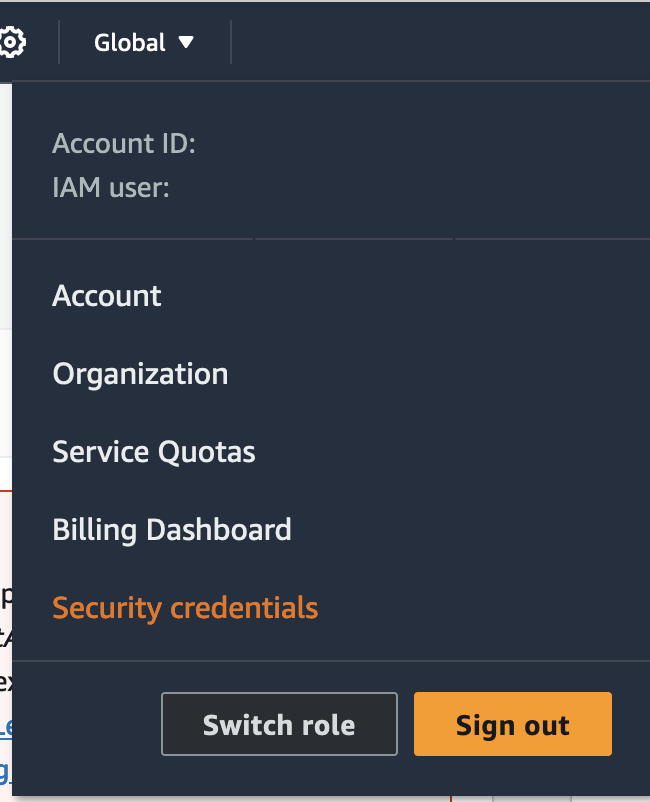Click the Account ID label
Image resolution: width=650 pixels, height=802 pixels.
click(124, 143)
